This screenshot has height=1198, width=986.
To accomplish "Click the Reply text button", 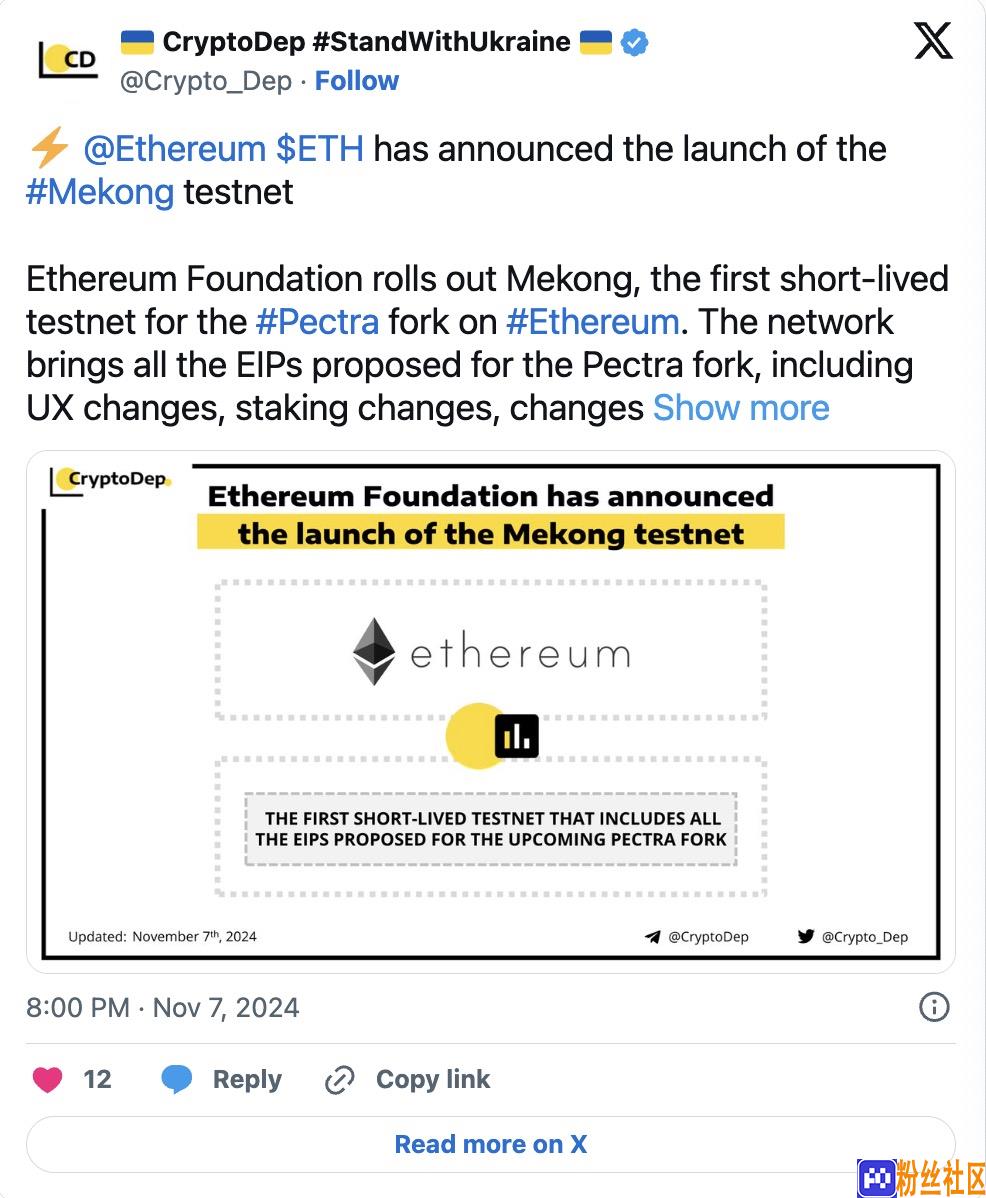I will (x=247, y=1079).
